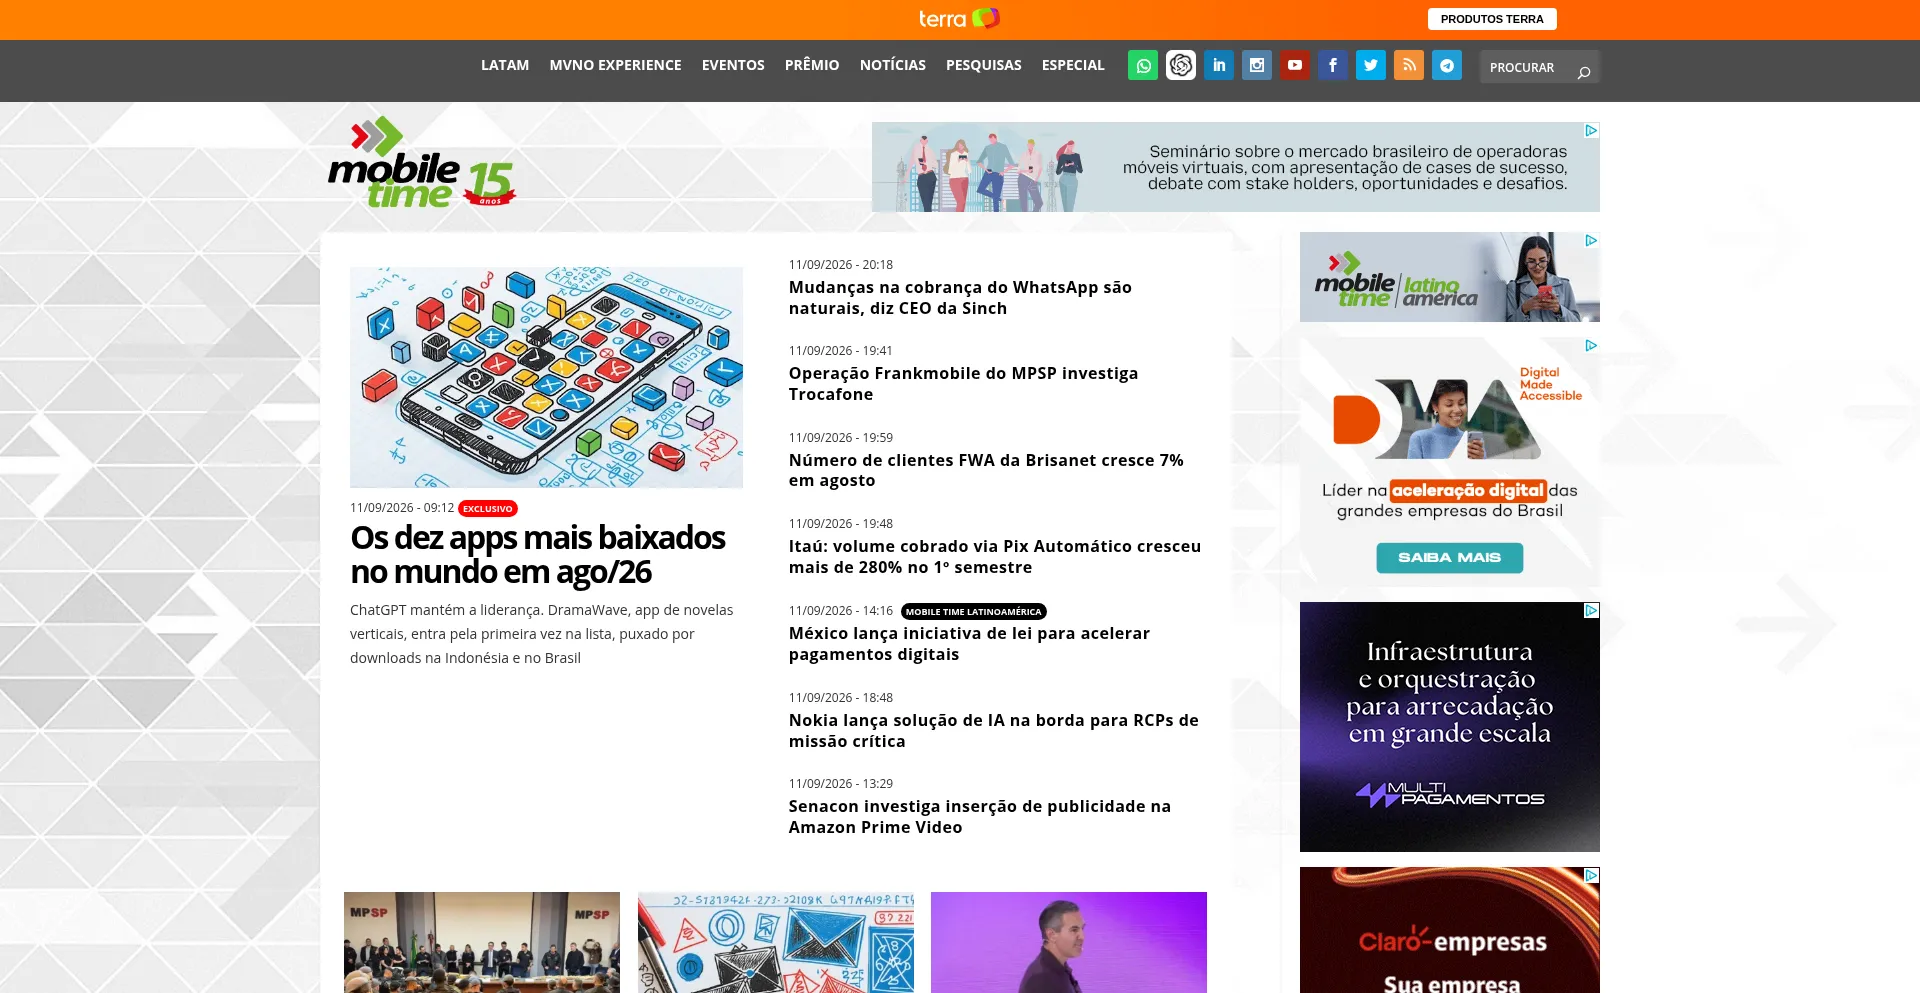Open the LinkedIn social icon
This screenshot has width=1920, height=993.
[x=1219, y=66]
